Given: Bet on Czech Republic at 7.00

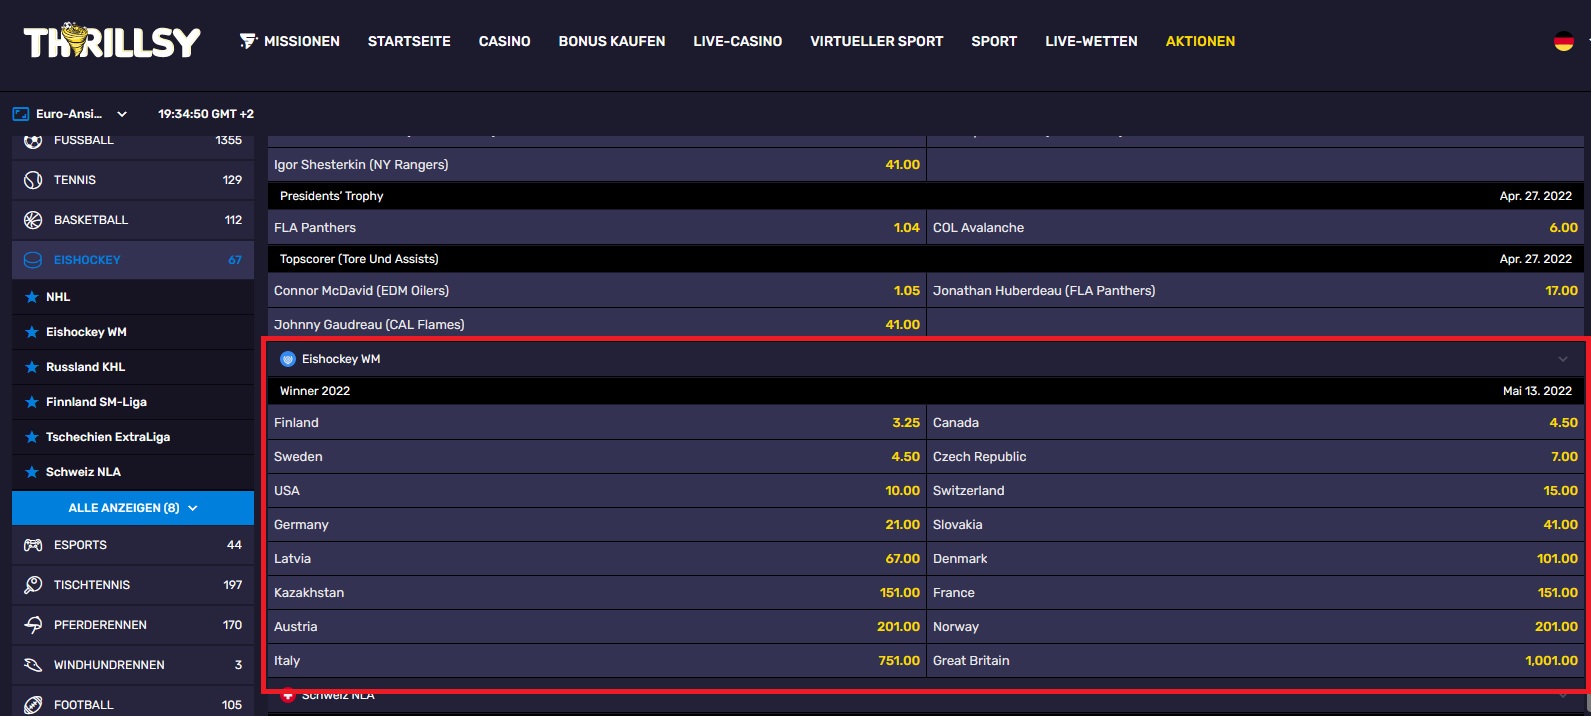Looking at the screenshot, I should point(1255,457).
